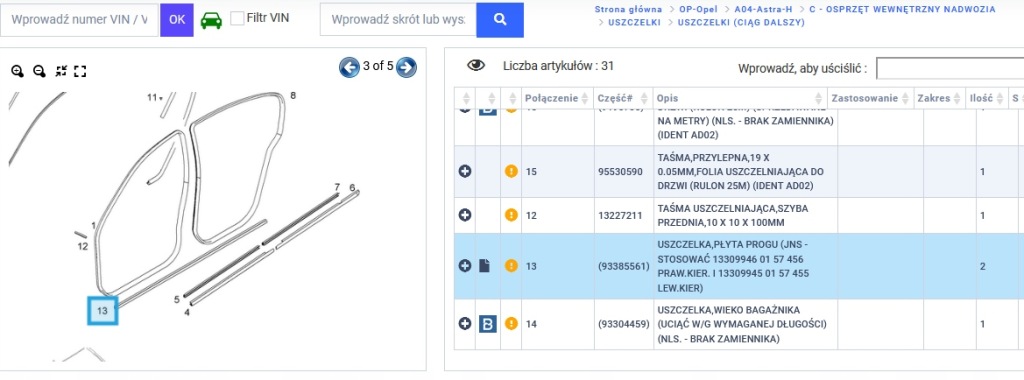Viewport: 1024px width, 380px height.
Task: Focus the VIN number input field
Action: 79,20
